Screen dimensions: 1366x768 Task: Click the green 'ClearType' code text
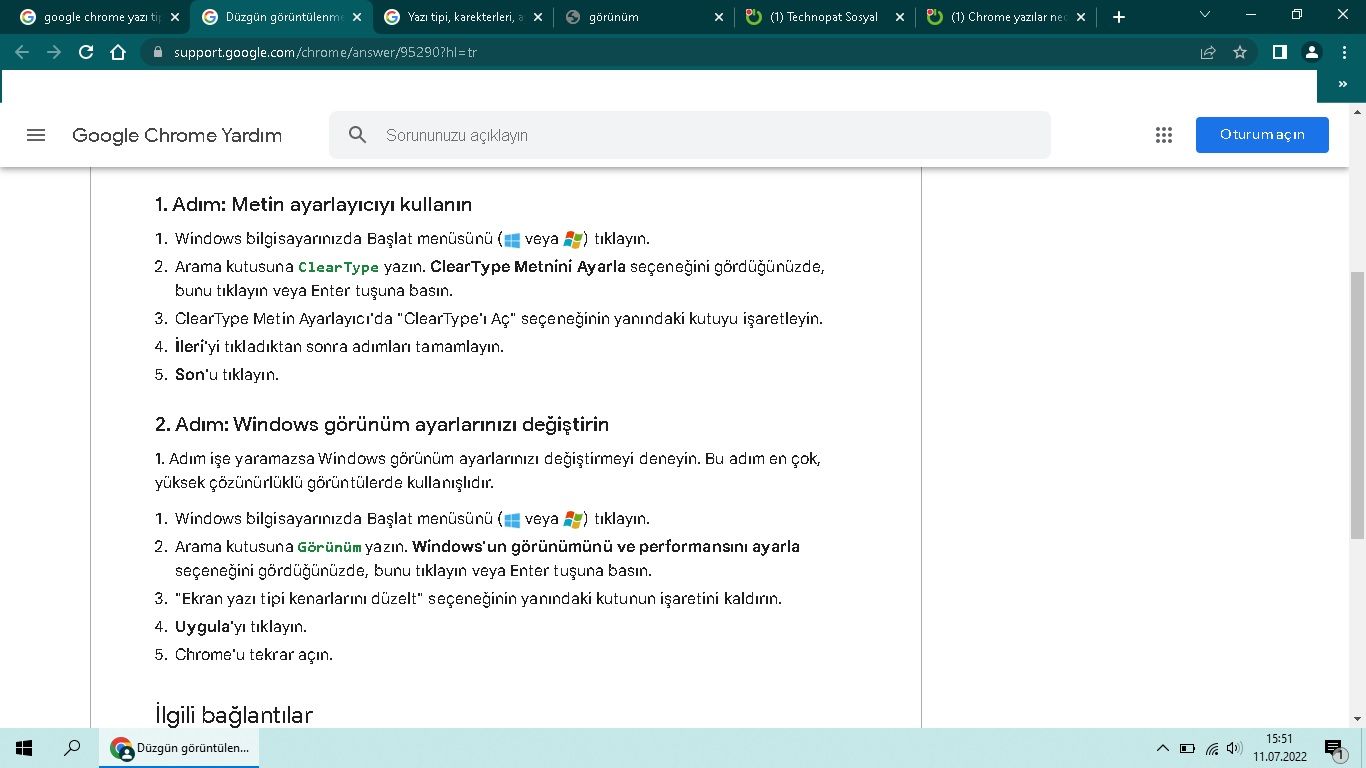pyautogui.click(x=338, y=267)
